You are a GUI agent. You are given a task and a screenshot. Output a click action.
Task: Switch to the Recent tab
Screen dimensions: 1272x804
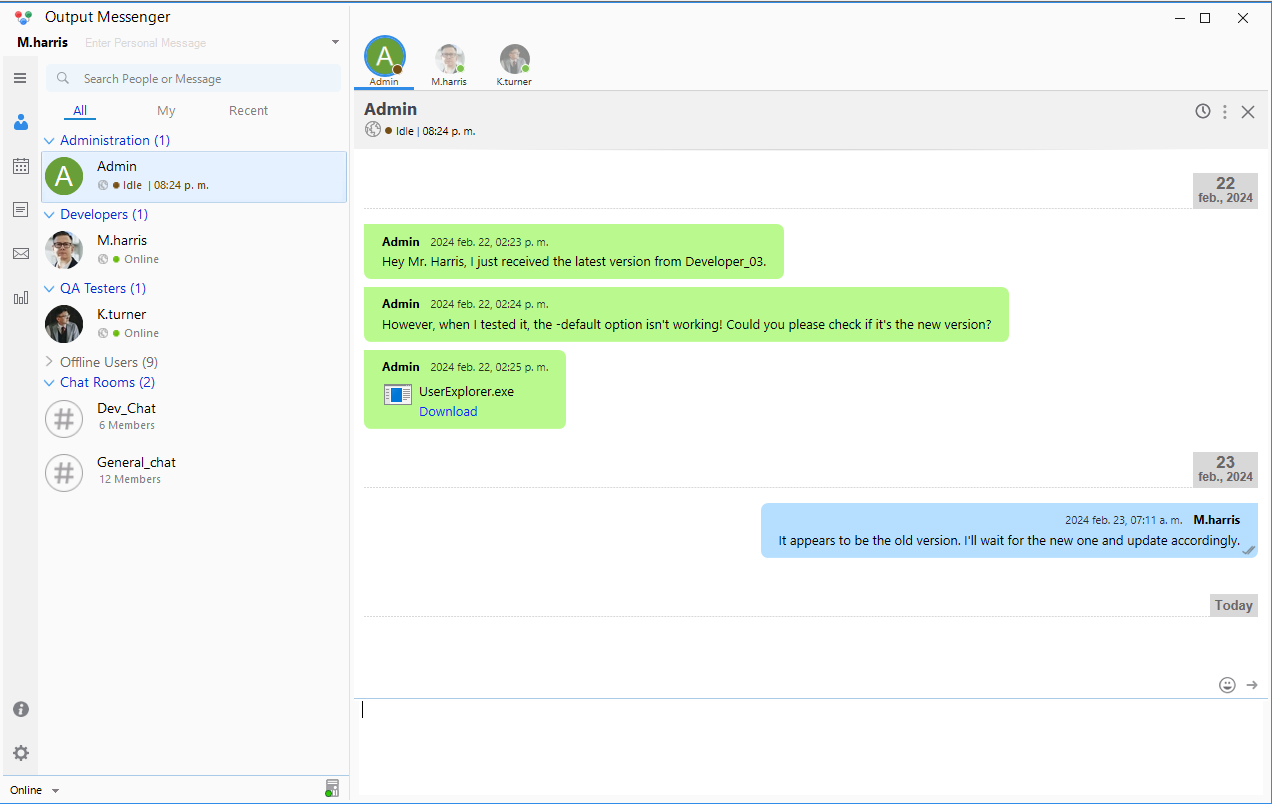pyautogui.click(x=248, y=111)
